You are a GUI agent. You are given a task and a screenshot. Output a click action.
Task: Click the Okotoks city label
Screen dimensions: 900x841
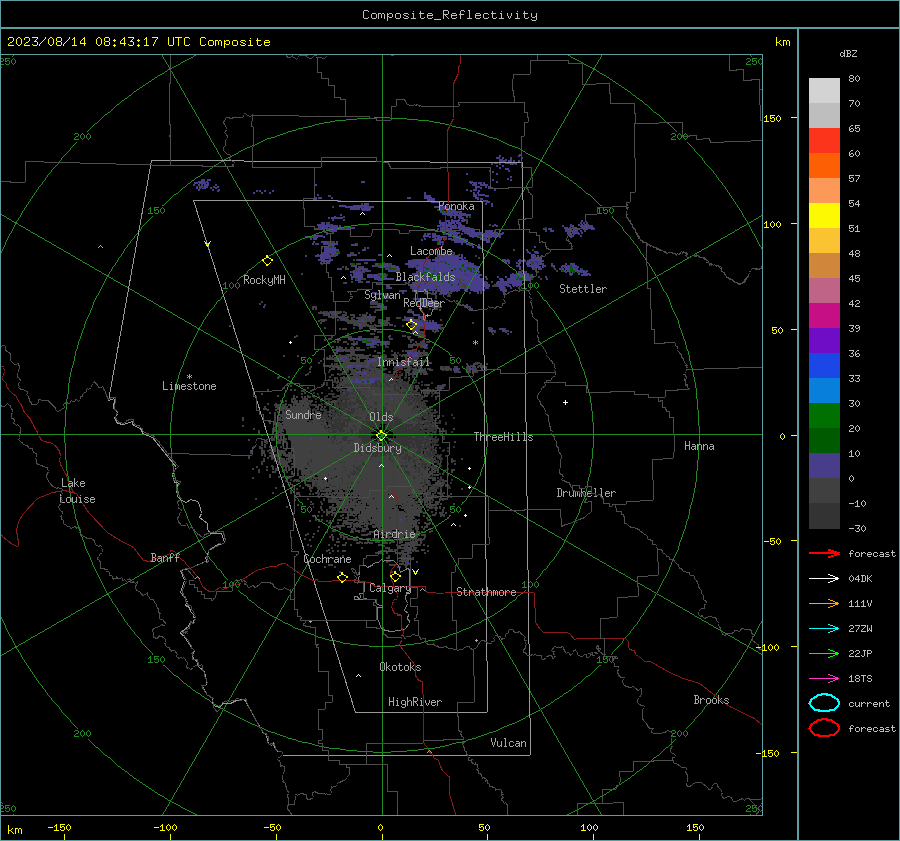400,667
